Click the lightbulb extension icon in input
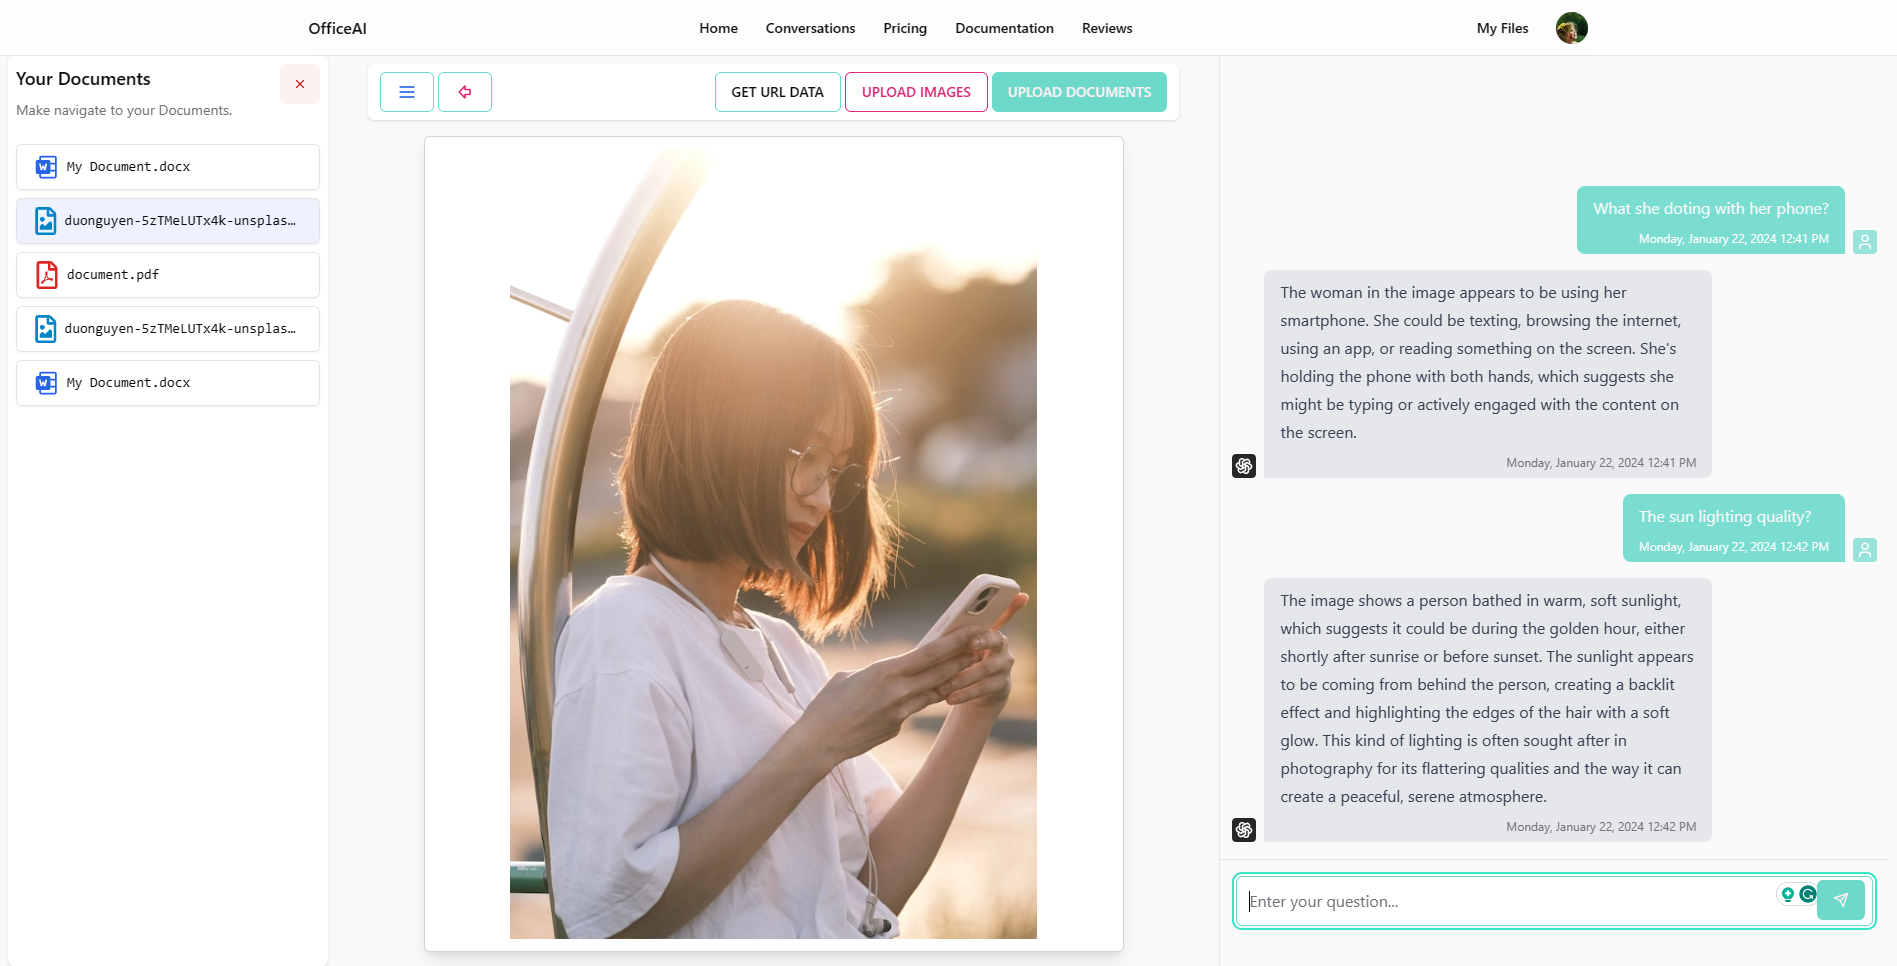 pyautogui.click(x=1788, y=894)
